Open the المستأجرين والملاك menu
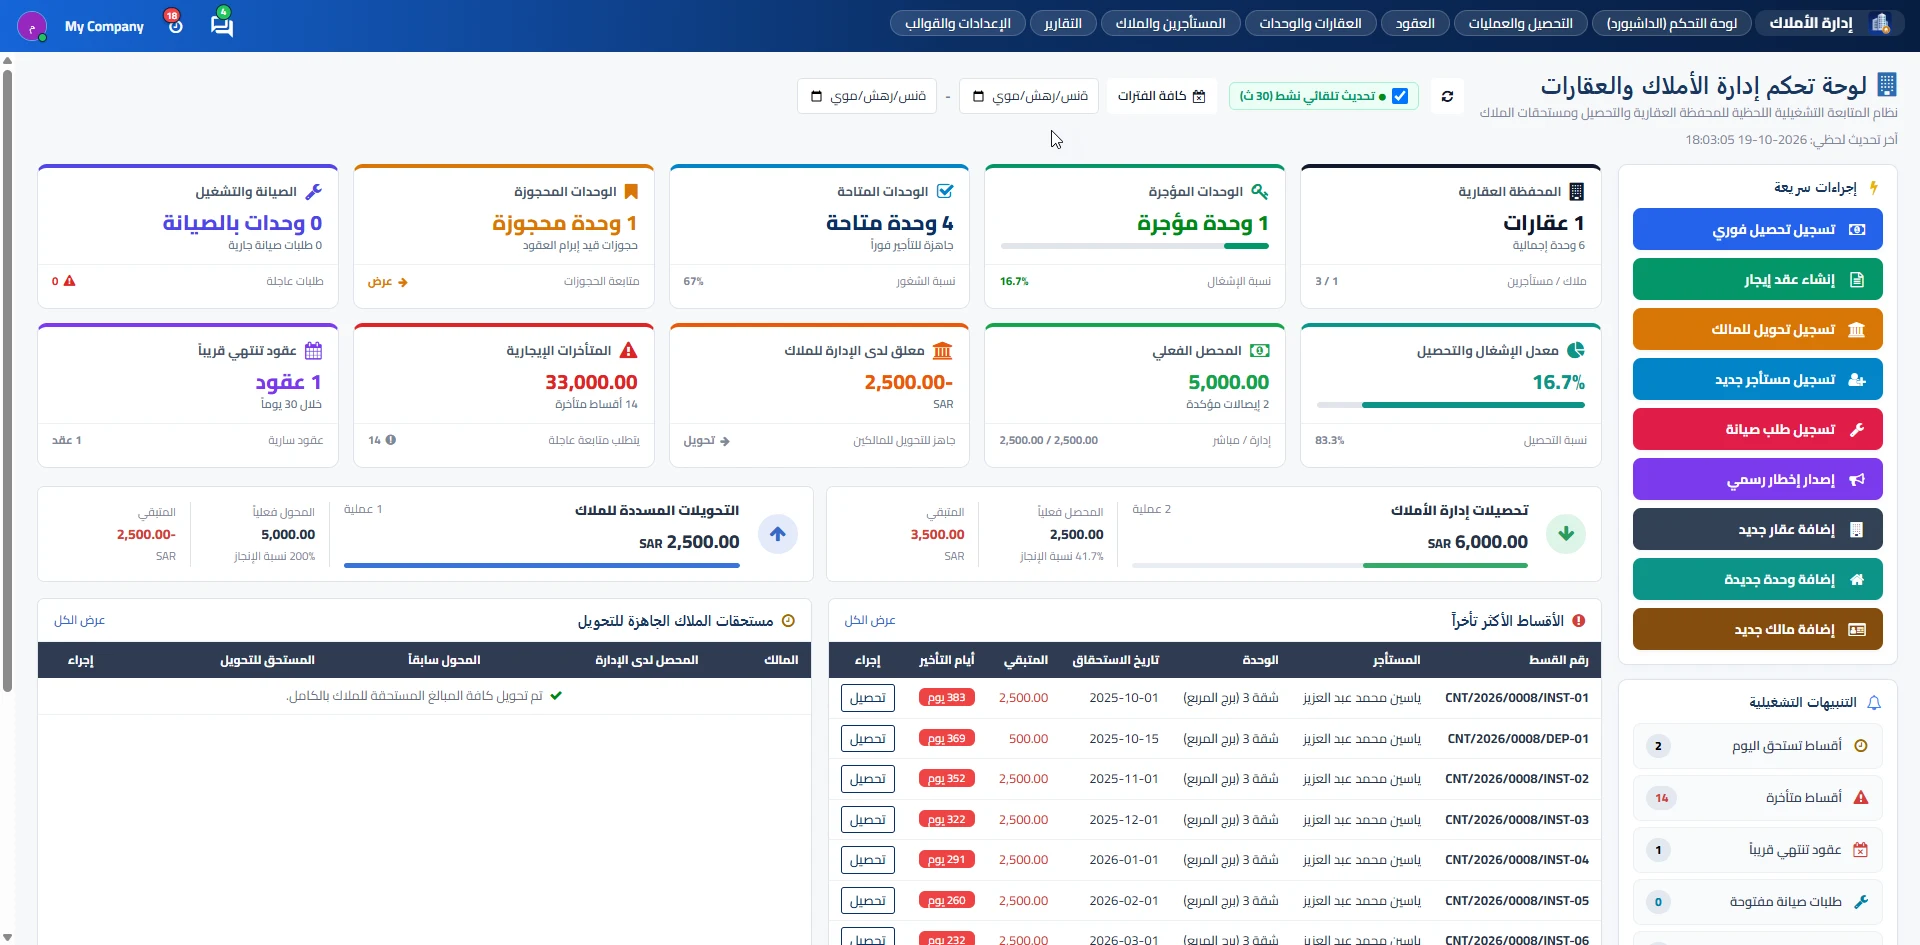Screen dimensions: 1920x945 coord(1170,23)
